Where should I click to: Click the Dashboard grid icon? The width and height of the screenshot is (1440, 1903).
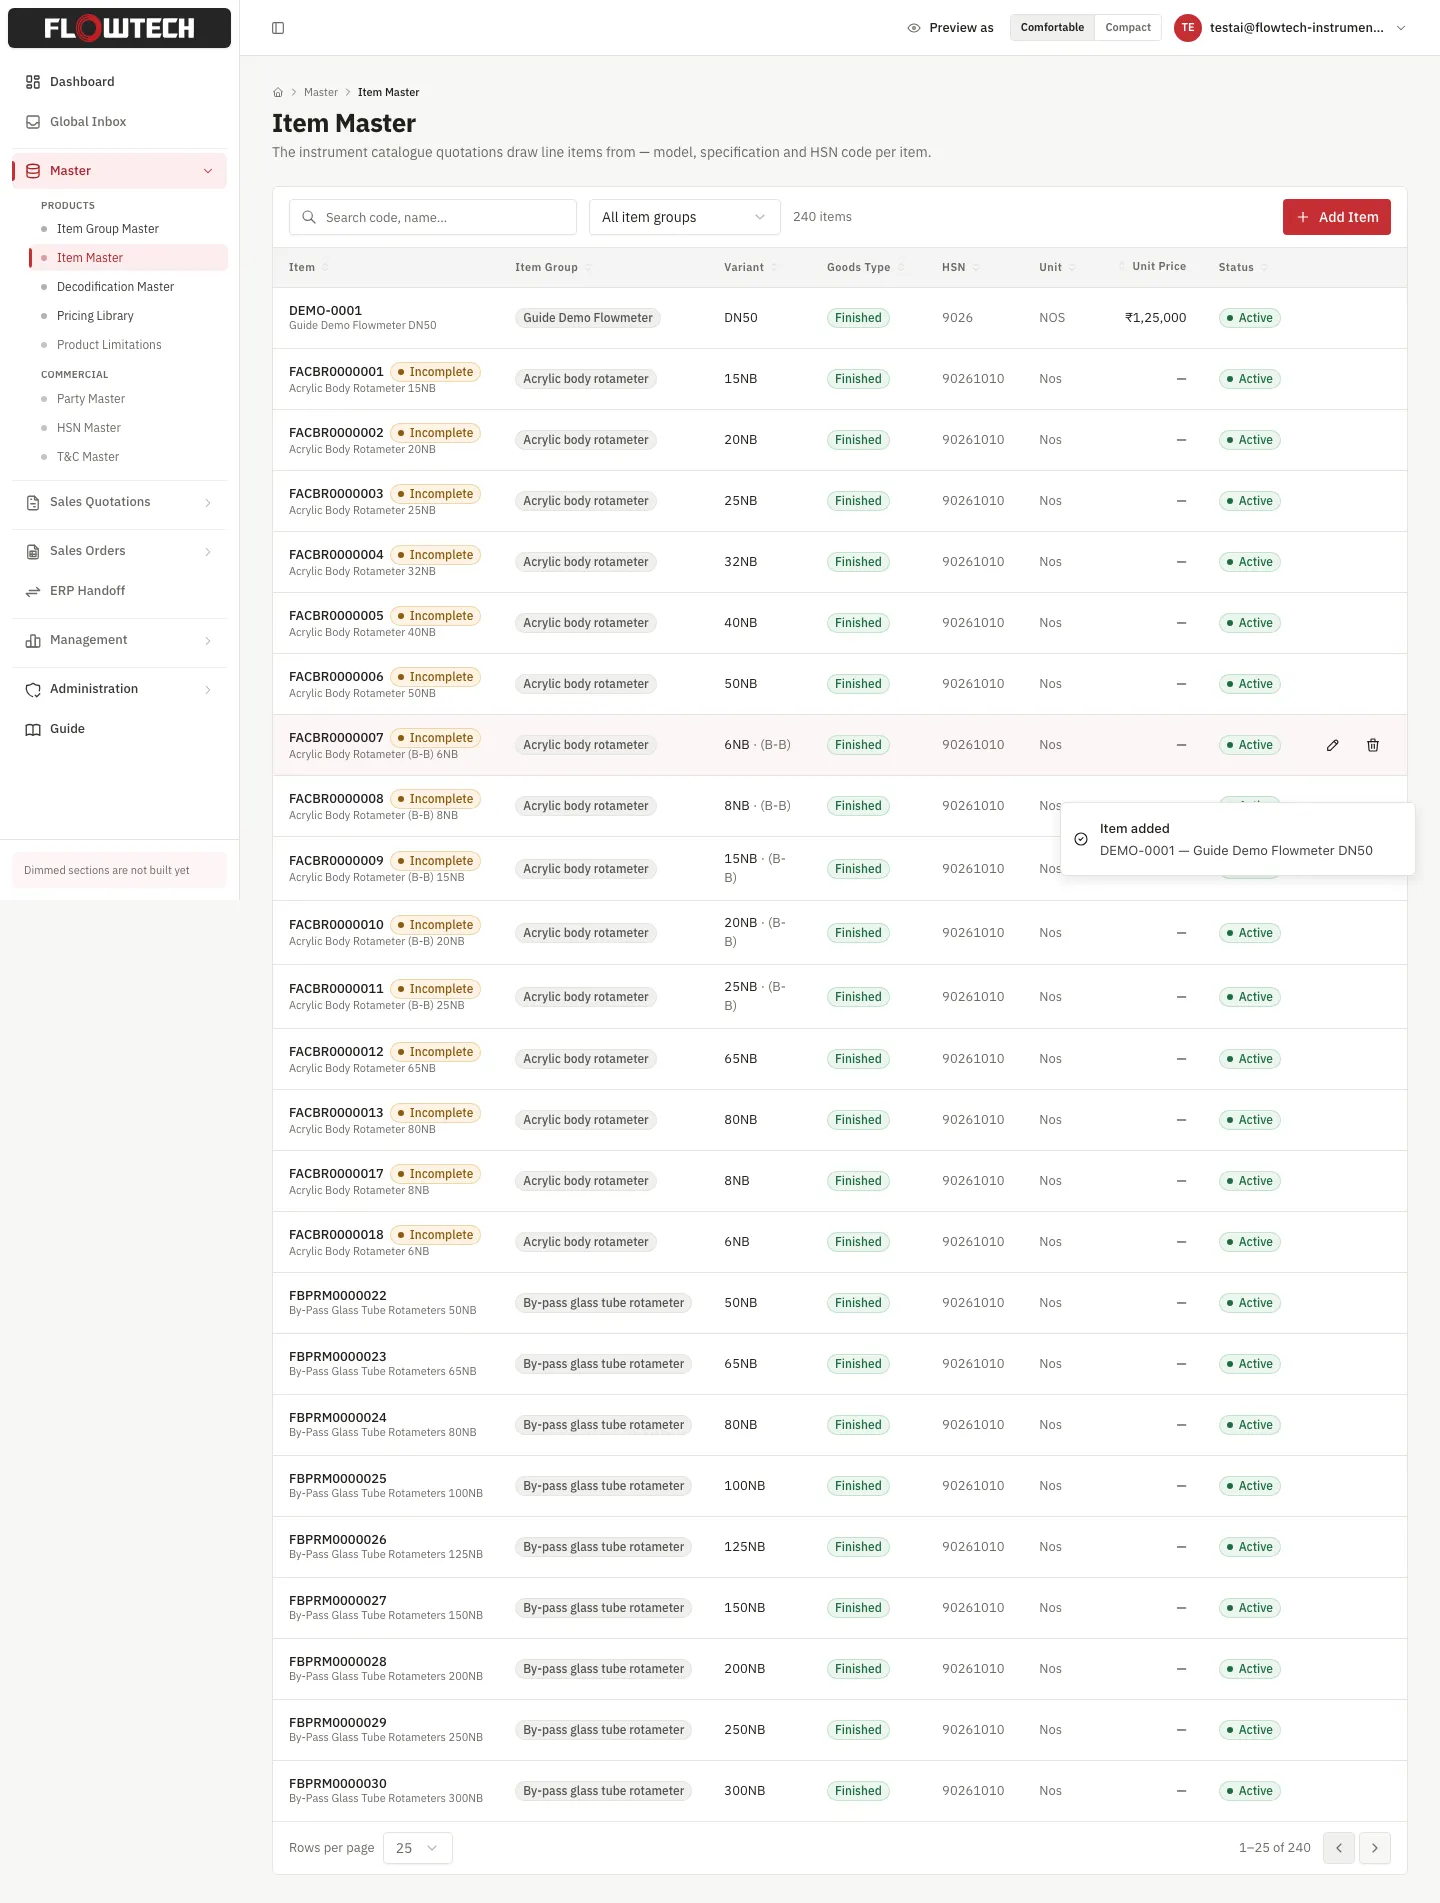tap(33, 82)
